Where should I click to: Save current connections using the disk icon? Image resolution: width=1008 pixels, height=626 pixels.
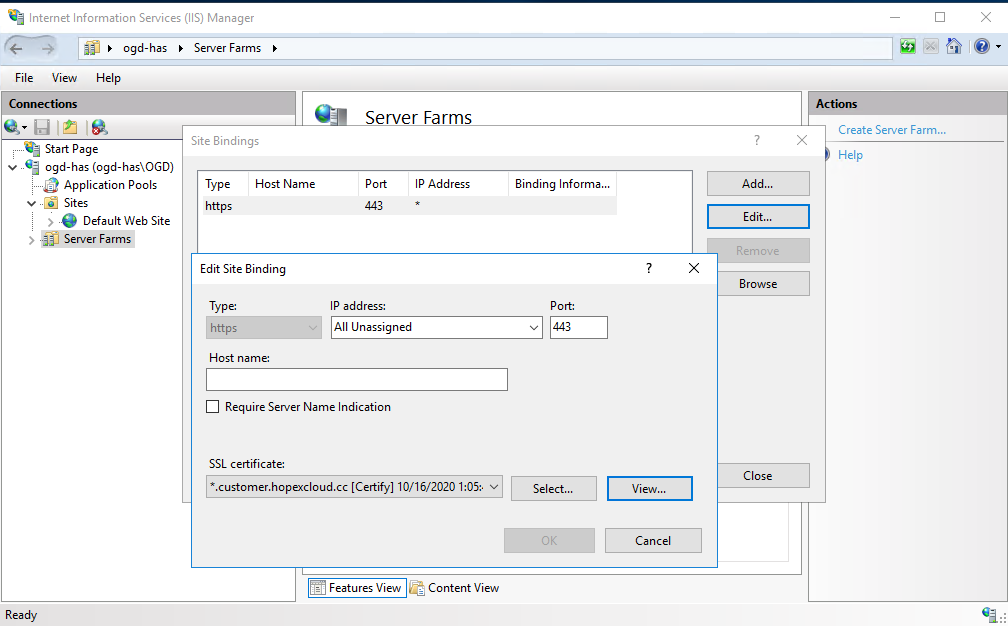(x=42, y=127)
